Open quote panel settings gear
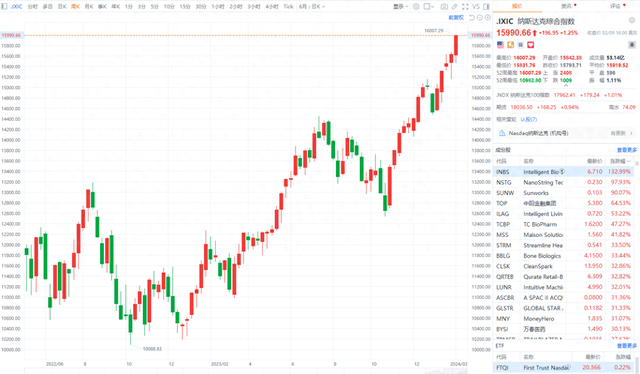 tap(632, 20)
